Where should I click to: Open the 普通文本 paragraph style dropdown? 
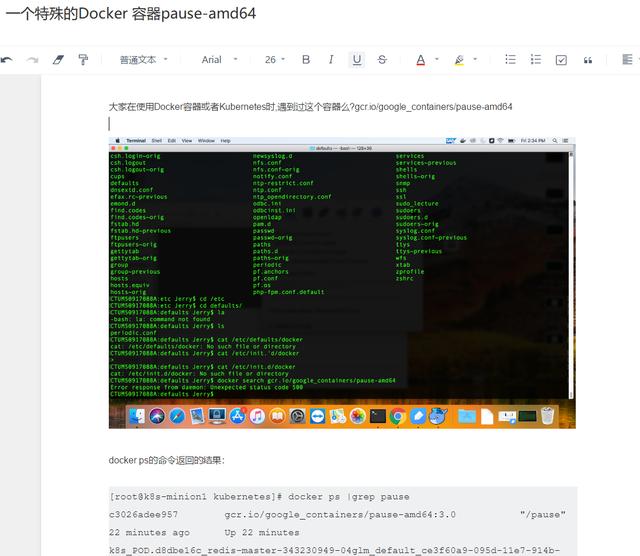(144, 60)
